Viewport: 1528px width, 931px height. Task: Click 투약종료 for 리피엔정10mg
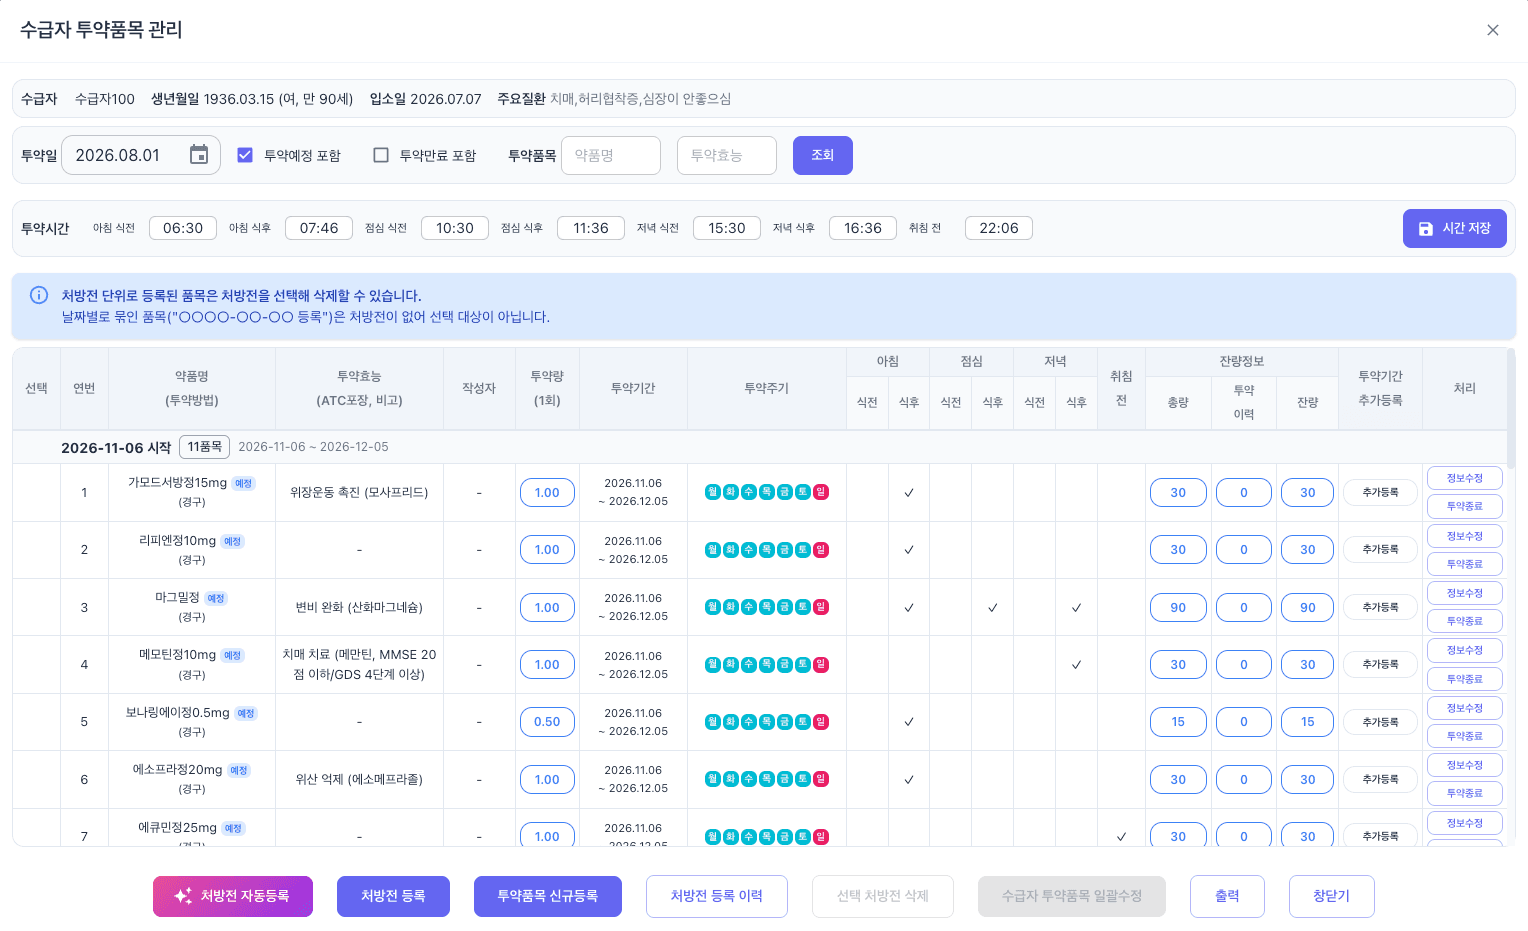click(x=1465, y=564)
